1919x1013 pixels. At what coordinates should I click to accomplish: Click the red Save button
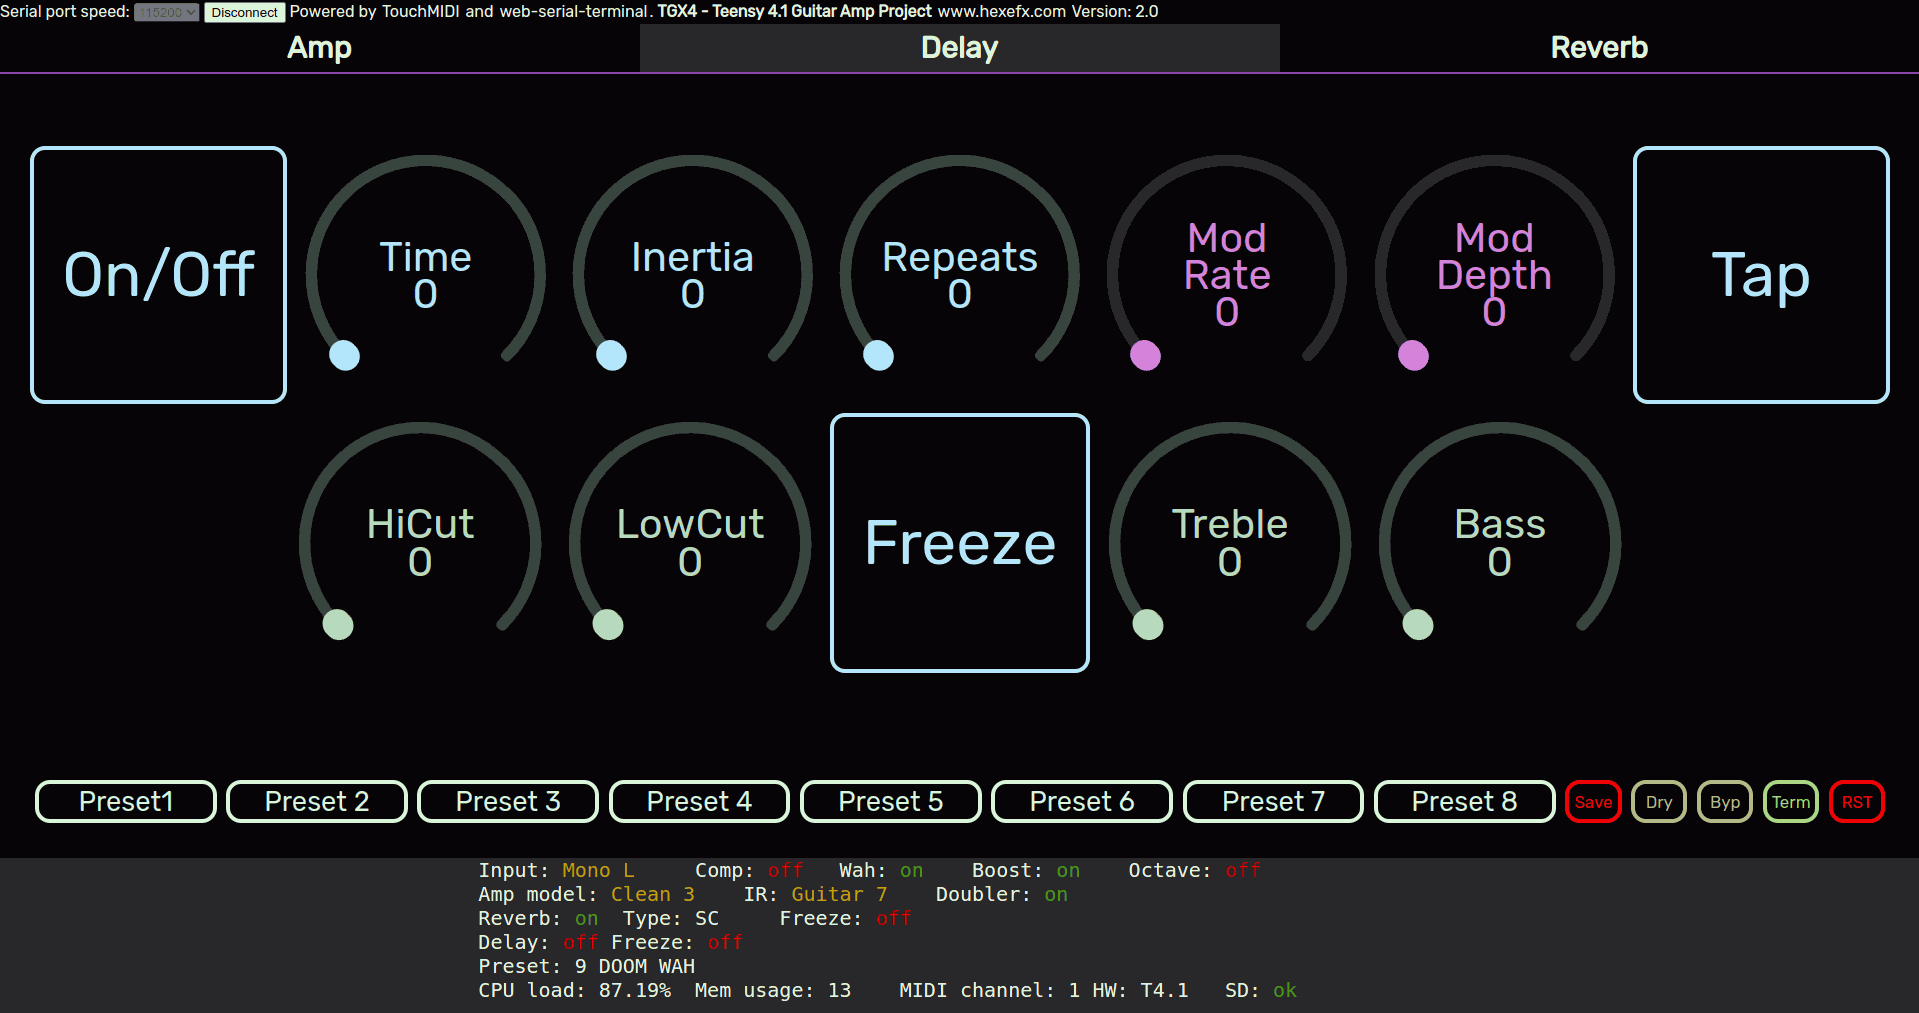coord(1593,802)
